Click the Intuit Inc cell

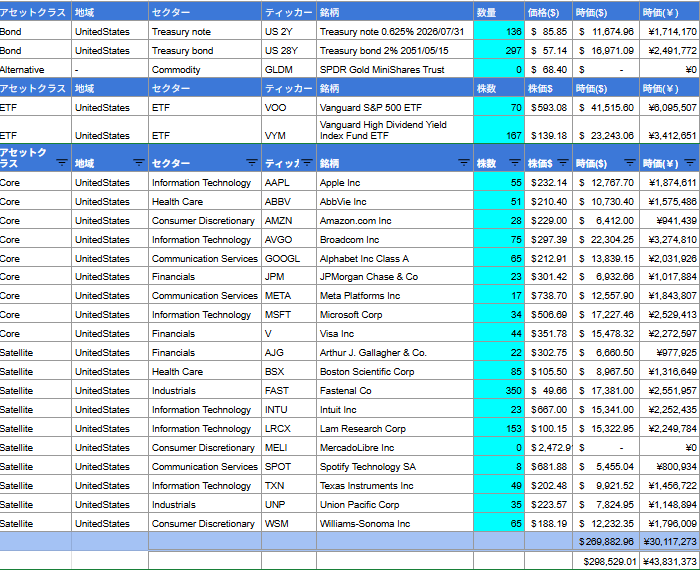395,409
